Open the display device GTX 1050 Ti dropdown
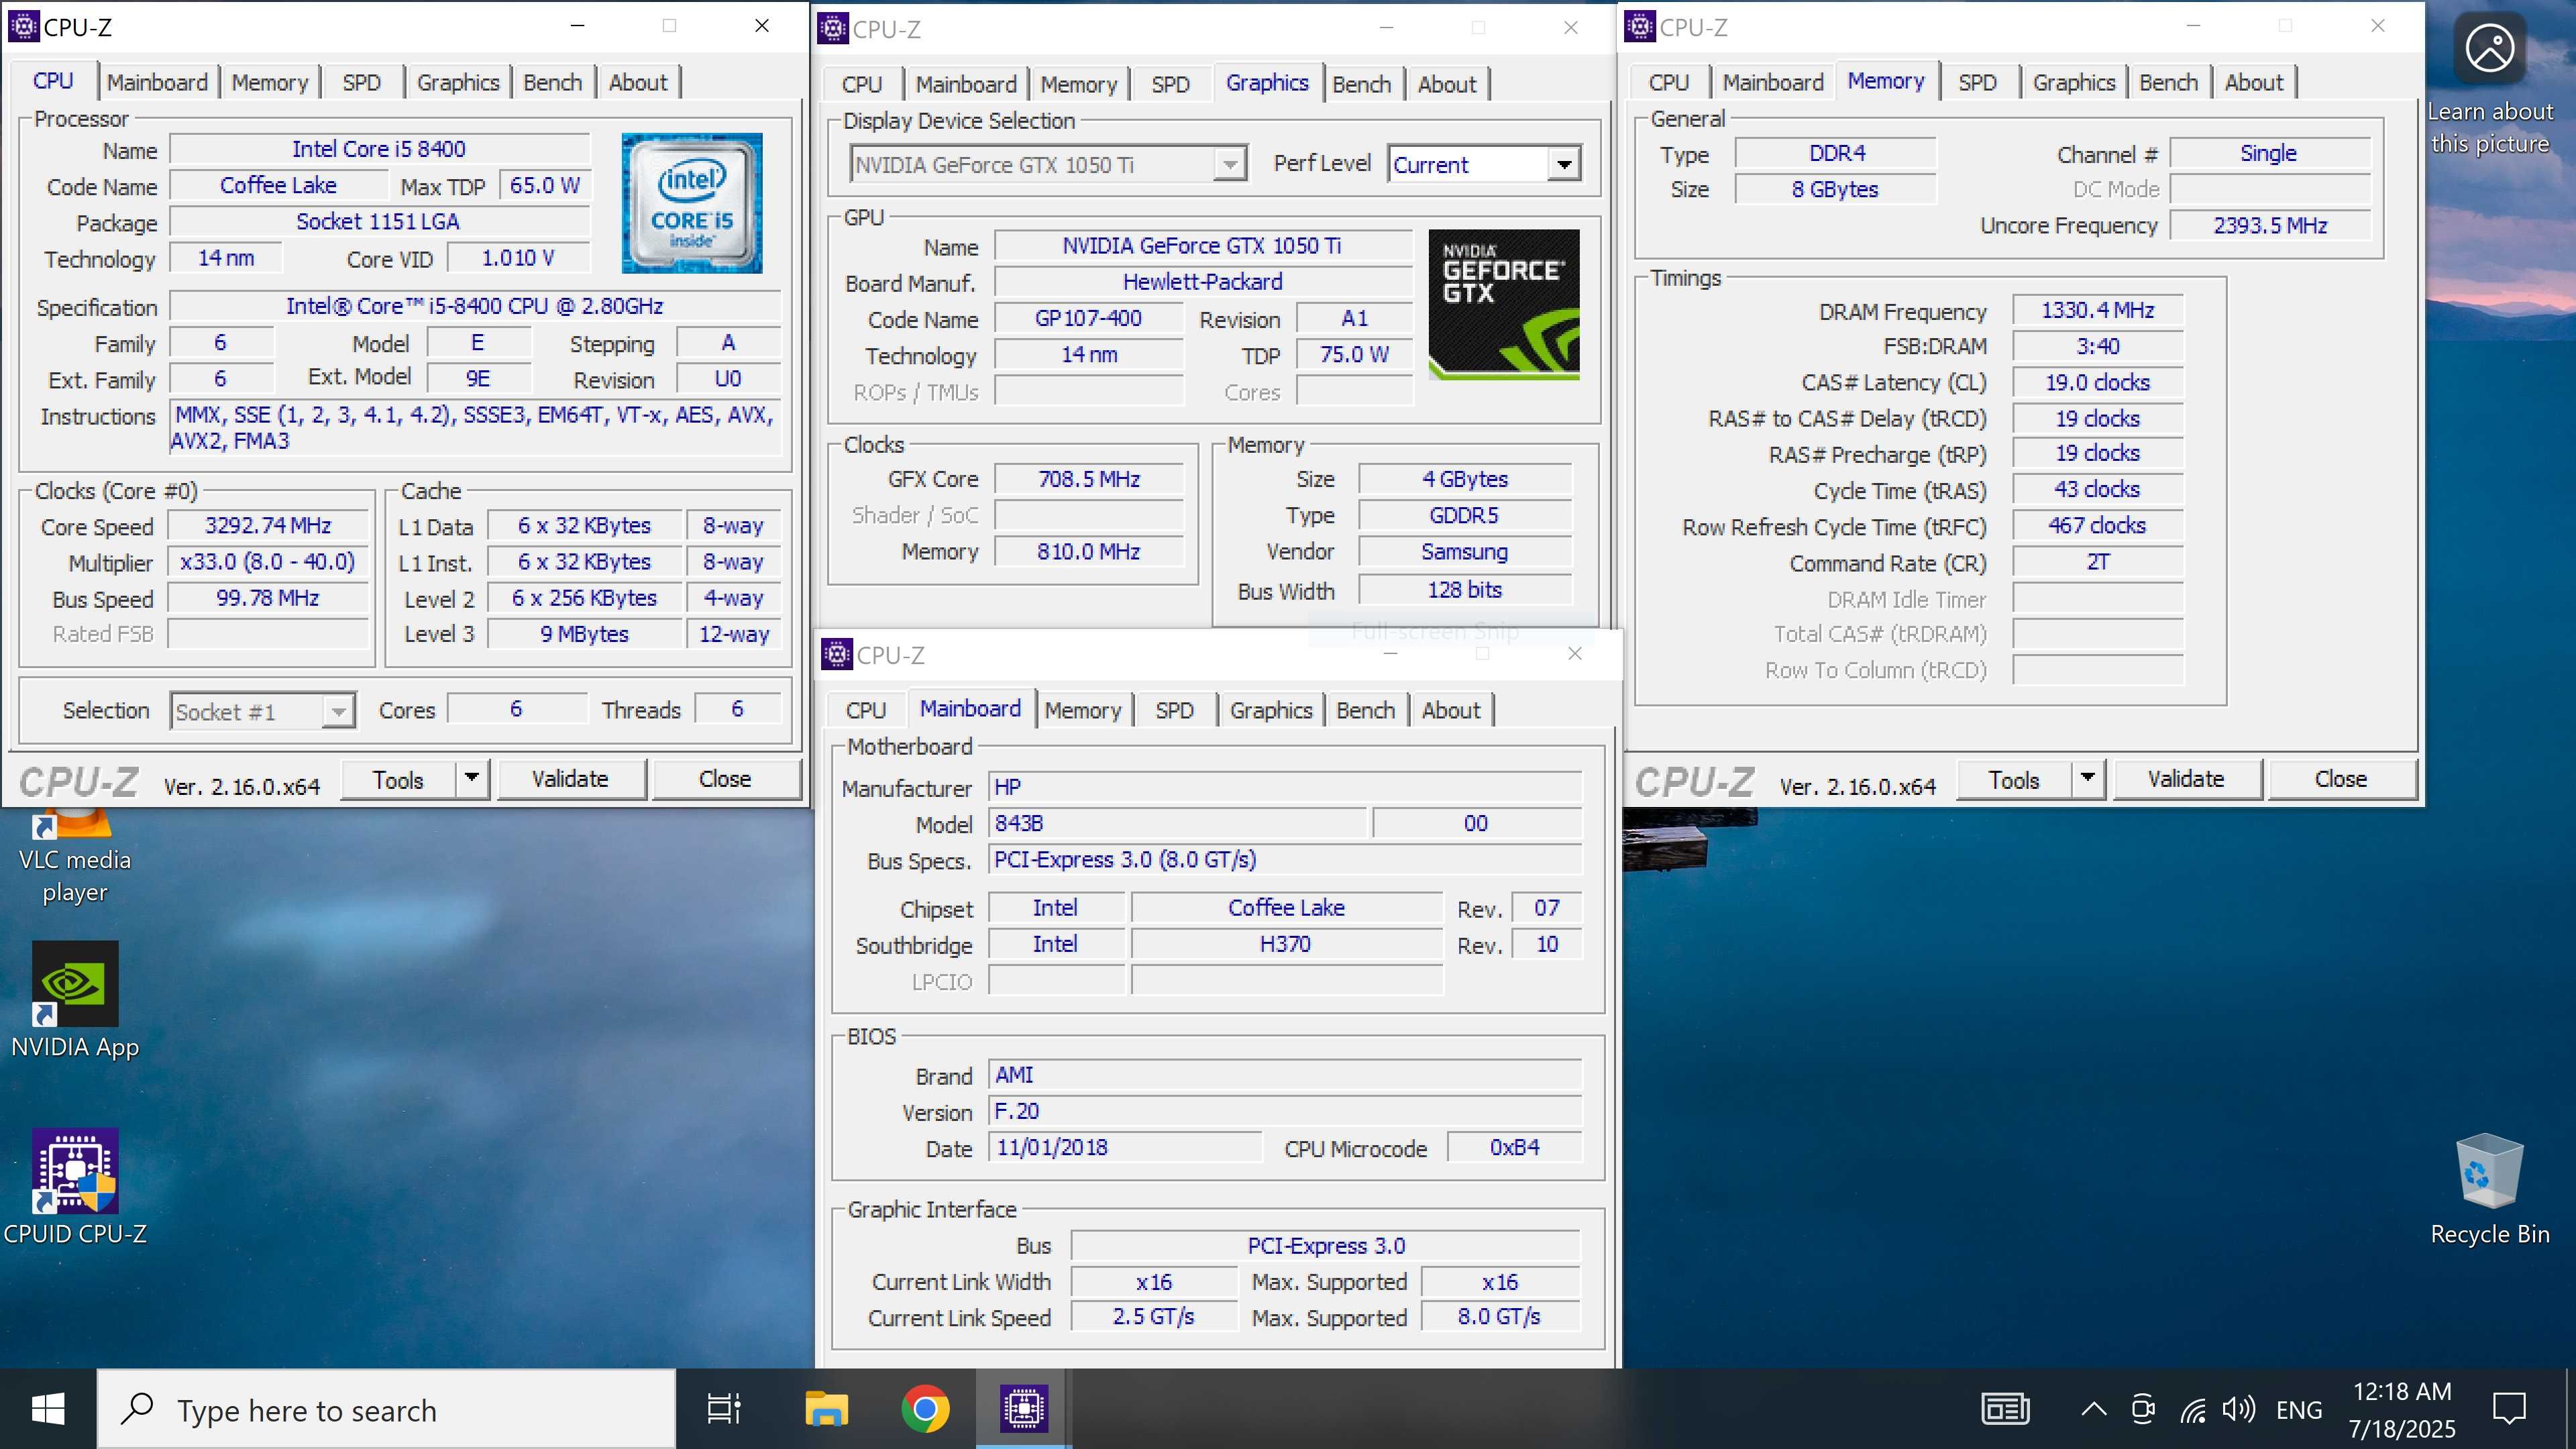This screenshot has height=1449, width=2576. pos(1048,164)
